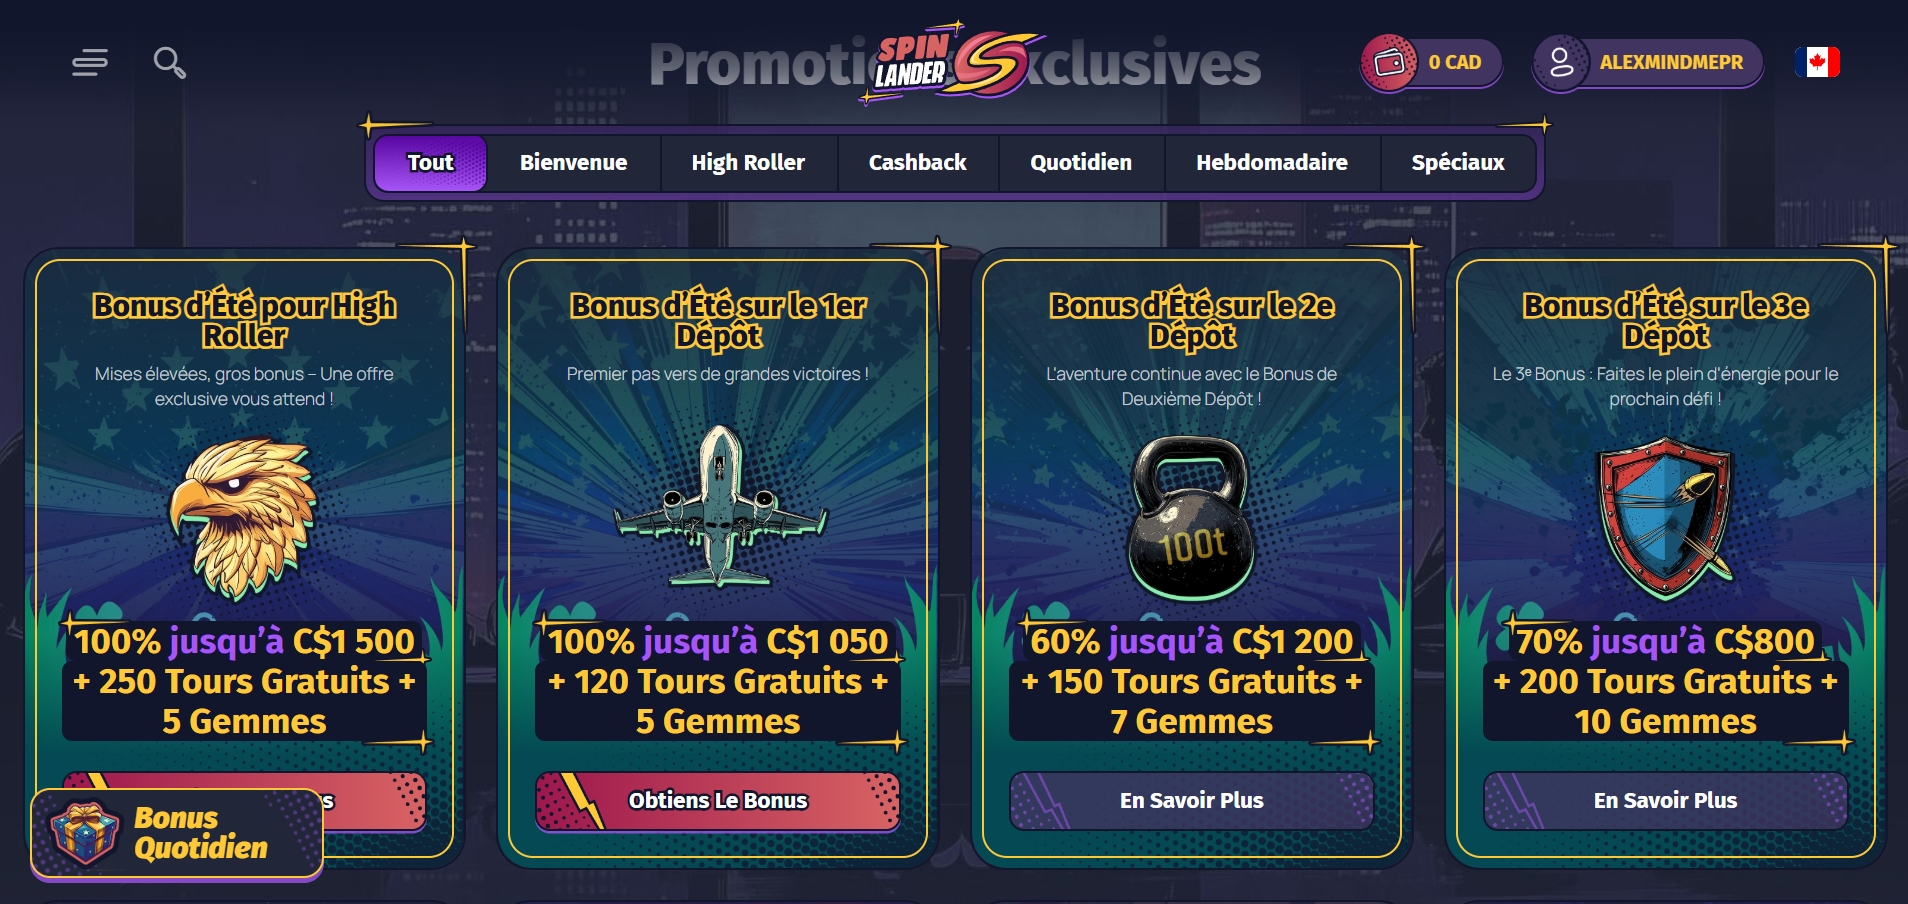Open the wallet balance icon
The image size is (1908, 904).
coord(1389,63)
